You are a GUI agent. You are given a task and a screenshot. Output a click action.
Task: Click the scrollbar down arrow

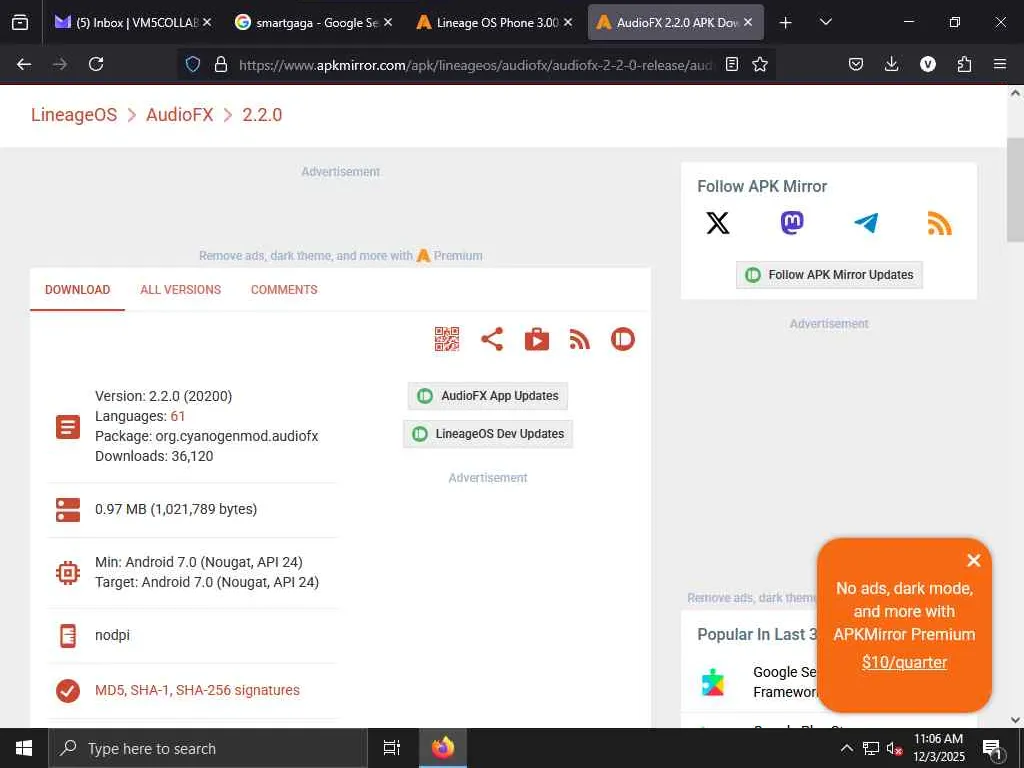pyautogui.click(x=1015, y=720)
